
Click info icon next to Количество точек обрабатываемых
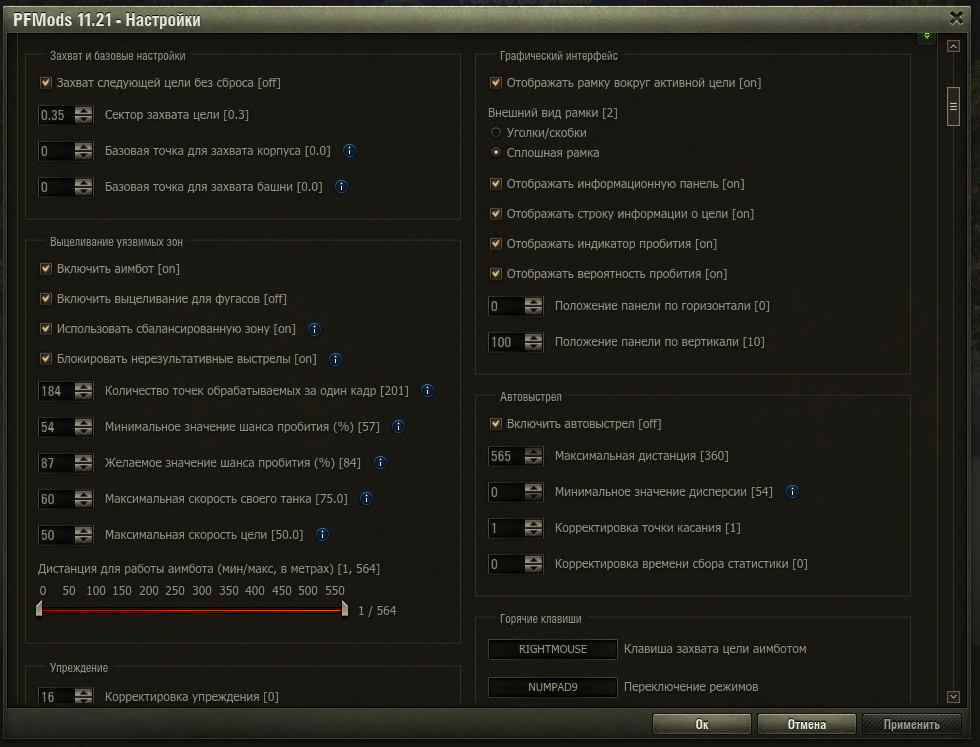(427, 390)
